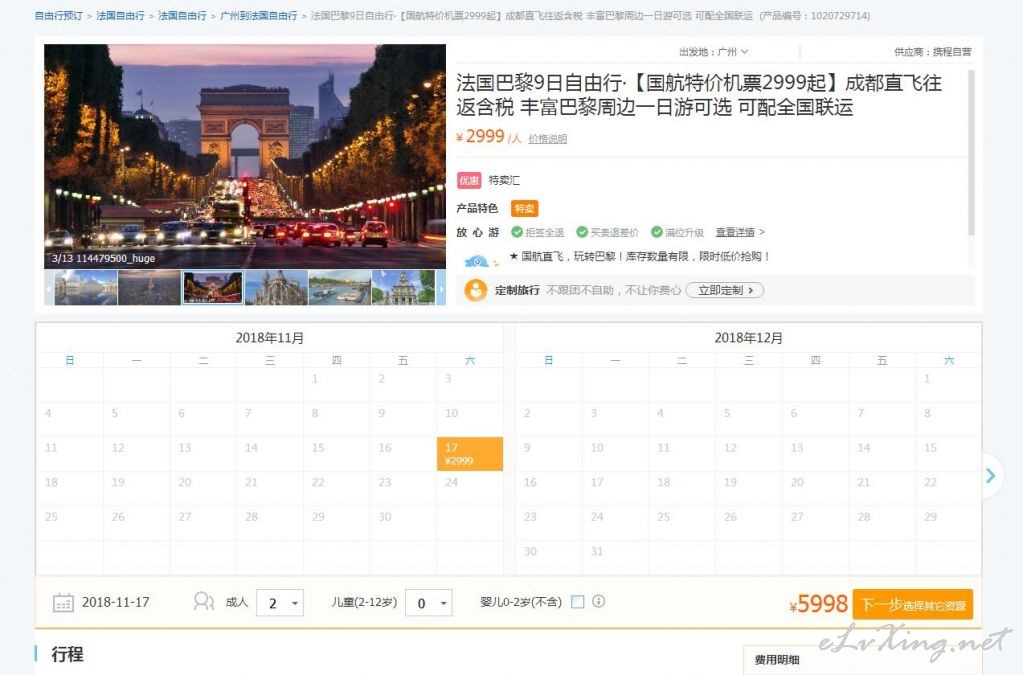The height and width of the screenshot is (675, 1023).
Task: Click the 2018-11-17 departure date field
Action: (x=115, y=603)
